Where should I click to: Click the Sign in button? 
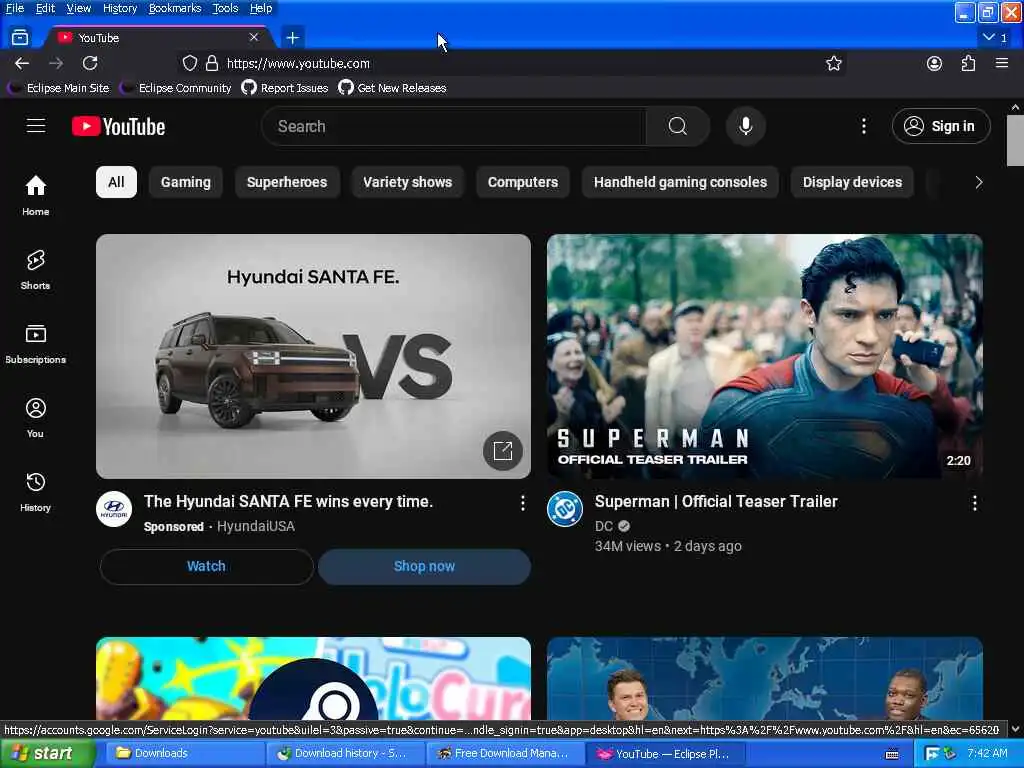pyautogui.click(x=940, y=126)
